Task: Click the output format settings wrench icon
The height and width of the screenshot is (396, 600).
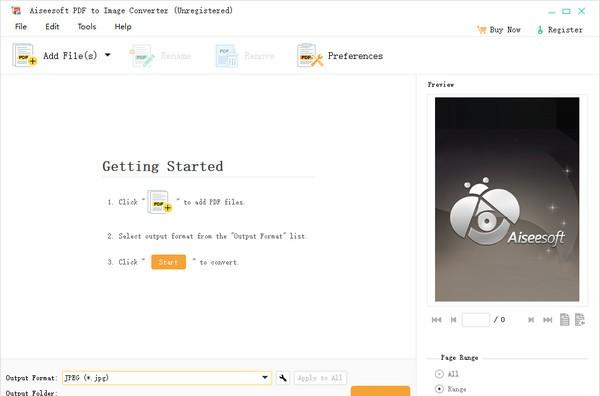Action: point(283,378)
